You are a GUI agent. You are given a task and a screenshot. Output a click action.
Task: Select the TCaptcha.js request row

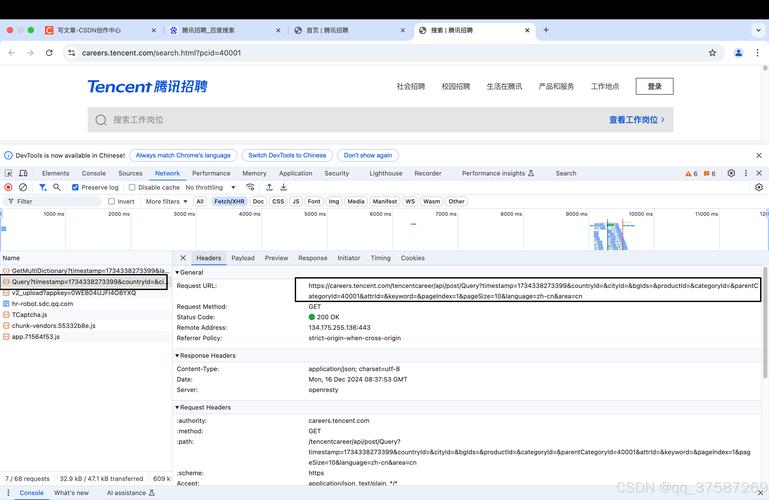click(x=85, y=315)
